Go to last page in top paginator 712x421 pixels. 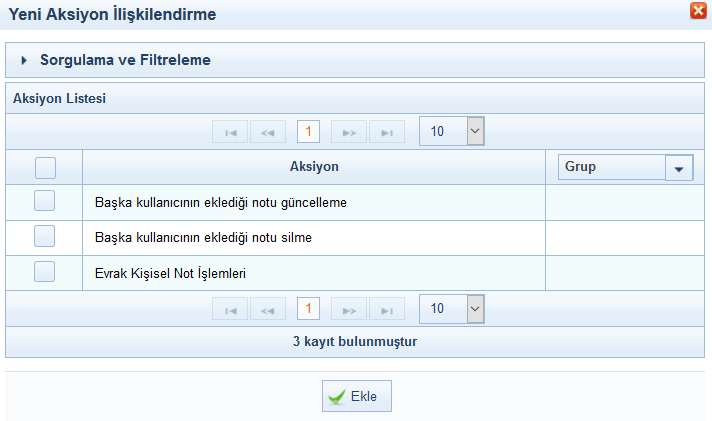tap(387, 132)
